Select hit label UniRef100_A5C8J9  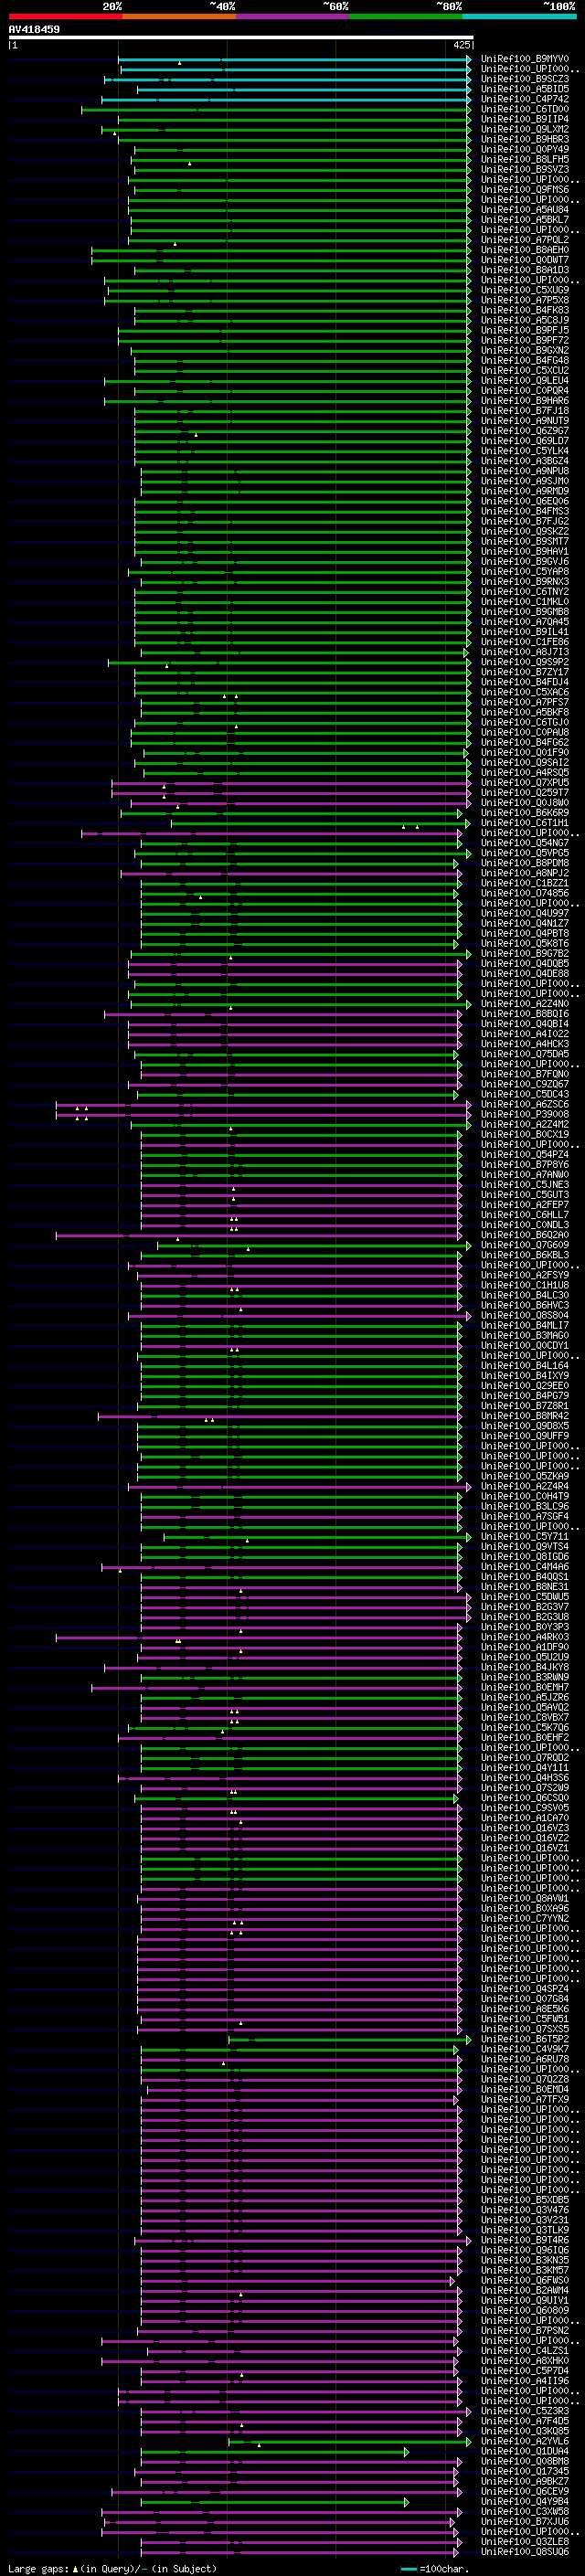525,320
